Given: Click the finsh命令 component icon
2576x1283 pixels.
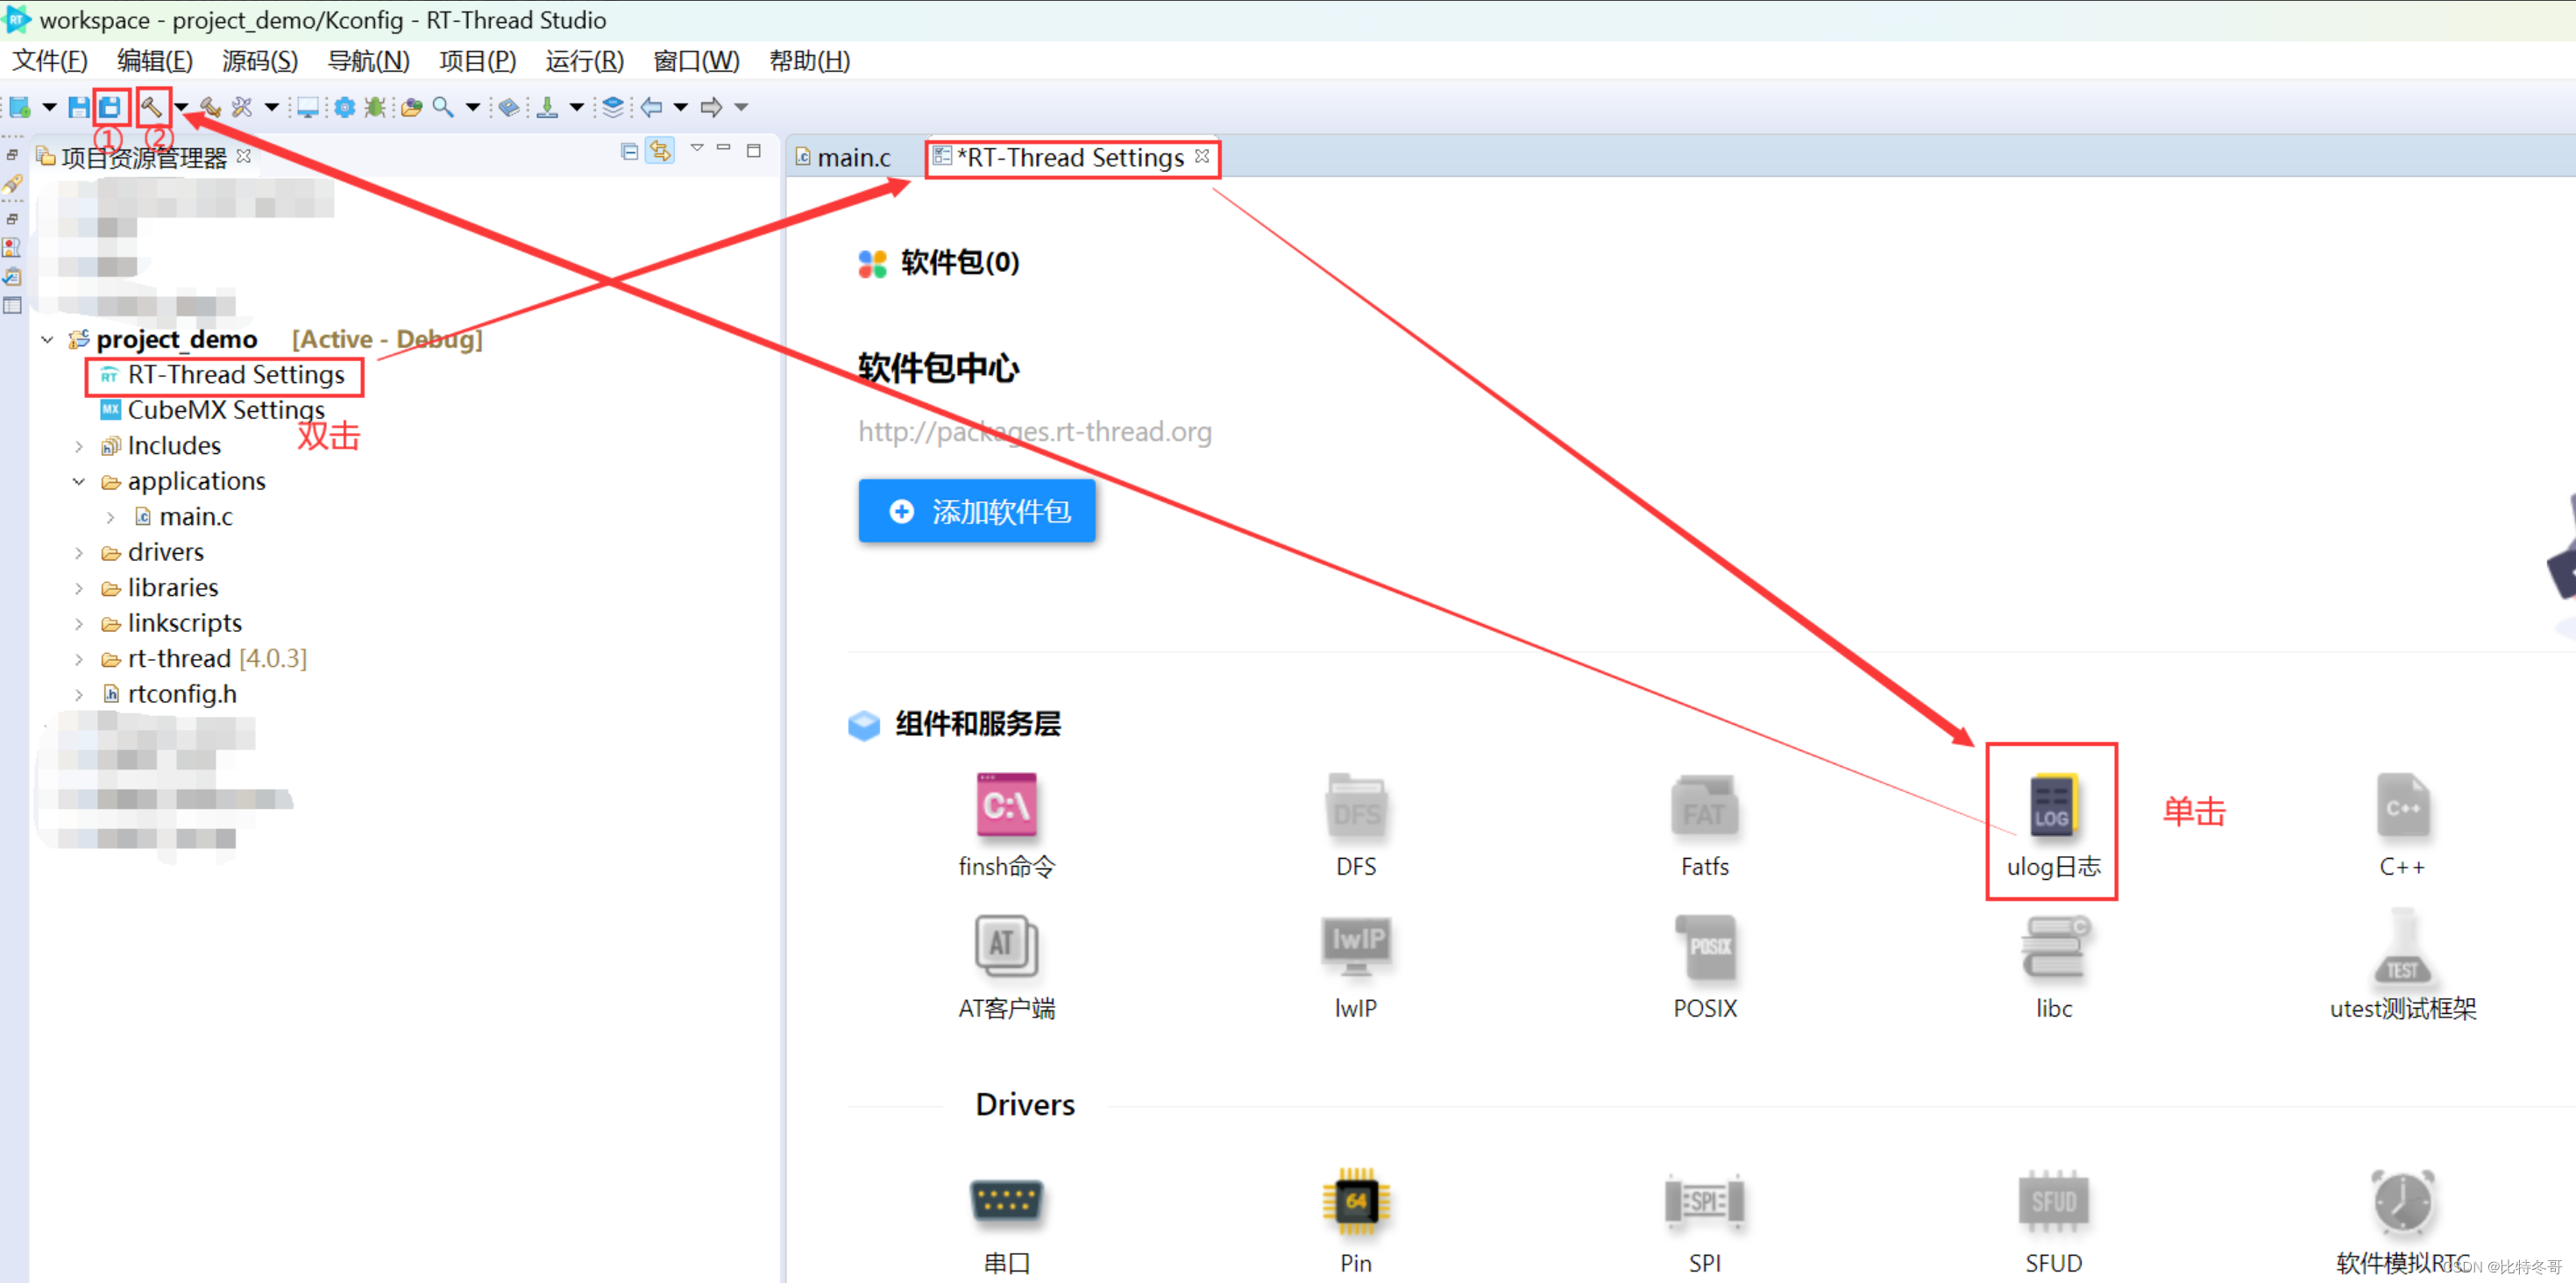Looking at the screenshot, I should [x=1006, y=805].
